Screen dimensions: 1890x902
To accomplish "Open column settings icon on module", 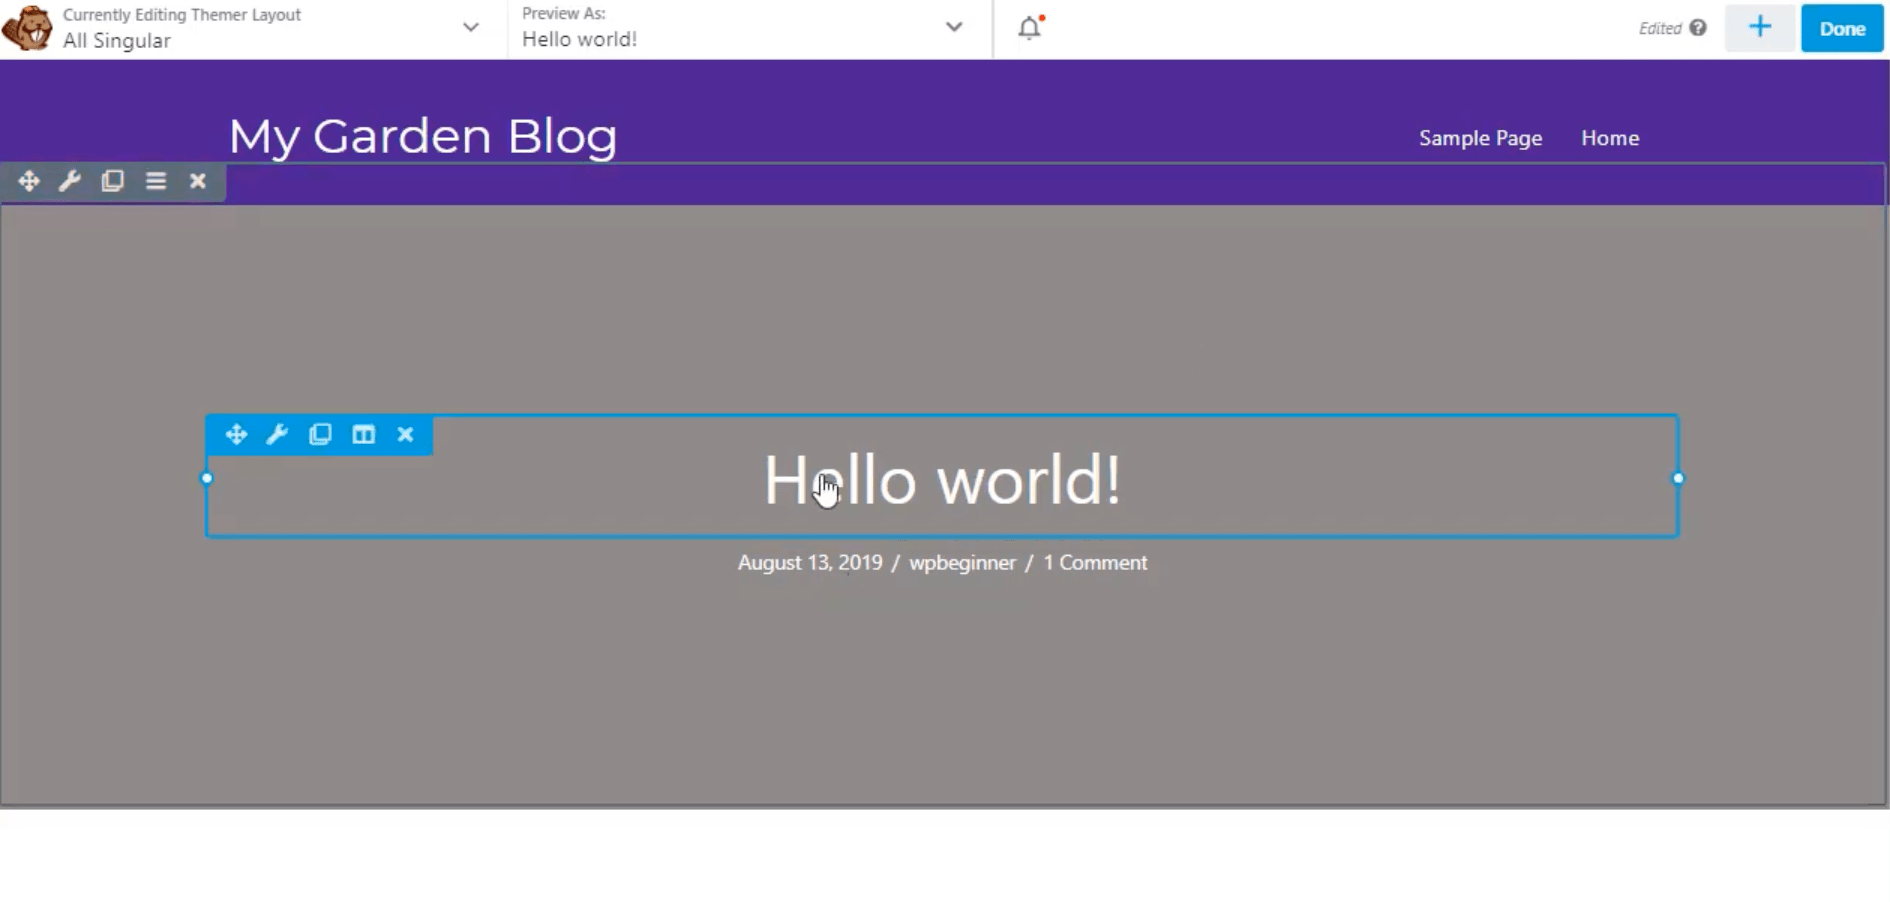I will click(x=363, y=434).
